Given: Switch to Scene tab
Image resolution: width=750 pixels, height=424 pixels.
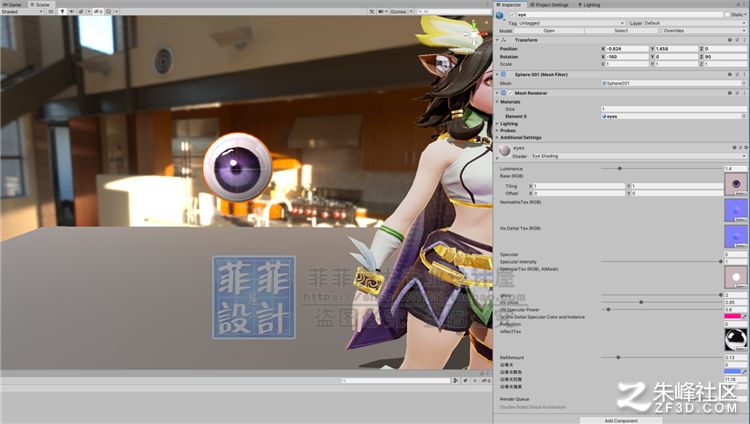Looking at the screenshot, I should tap(40, 4).
